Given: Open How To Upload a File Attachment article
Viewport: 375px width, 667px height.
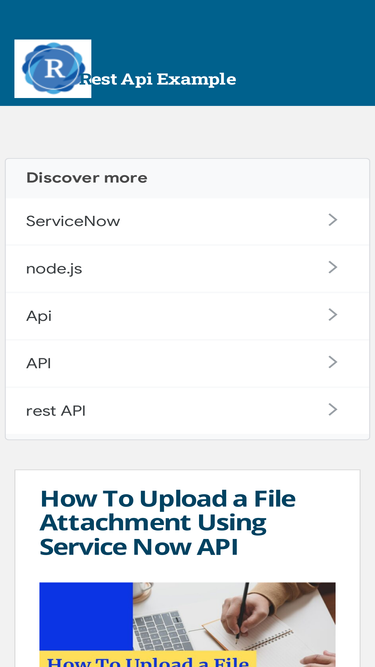Looking at the screenshot, I should pyautogui.click(x=168, y=523).
